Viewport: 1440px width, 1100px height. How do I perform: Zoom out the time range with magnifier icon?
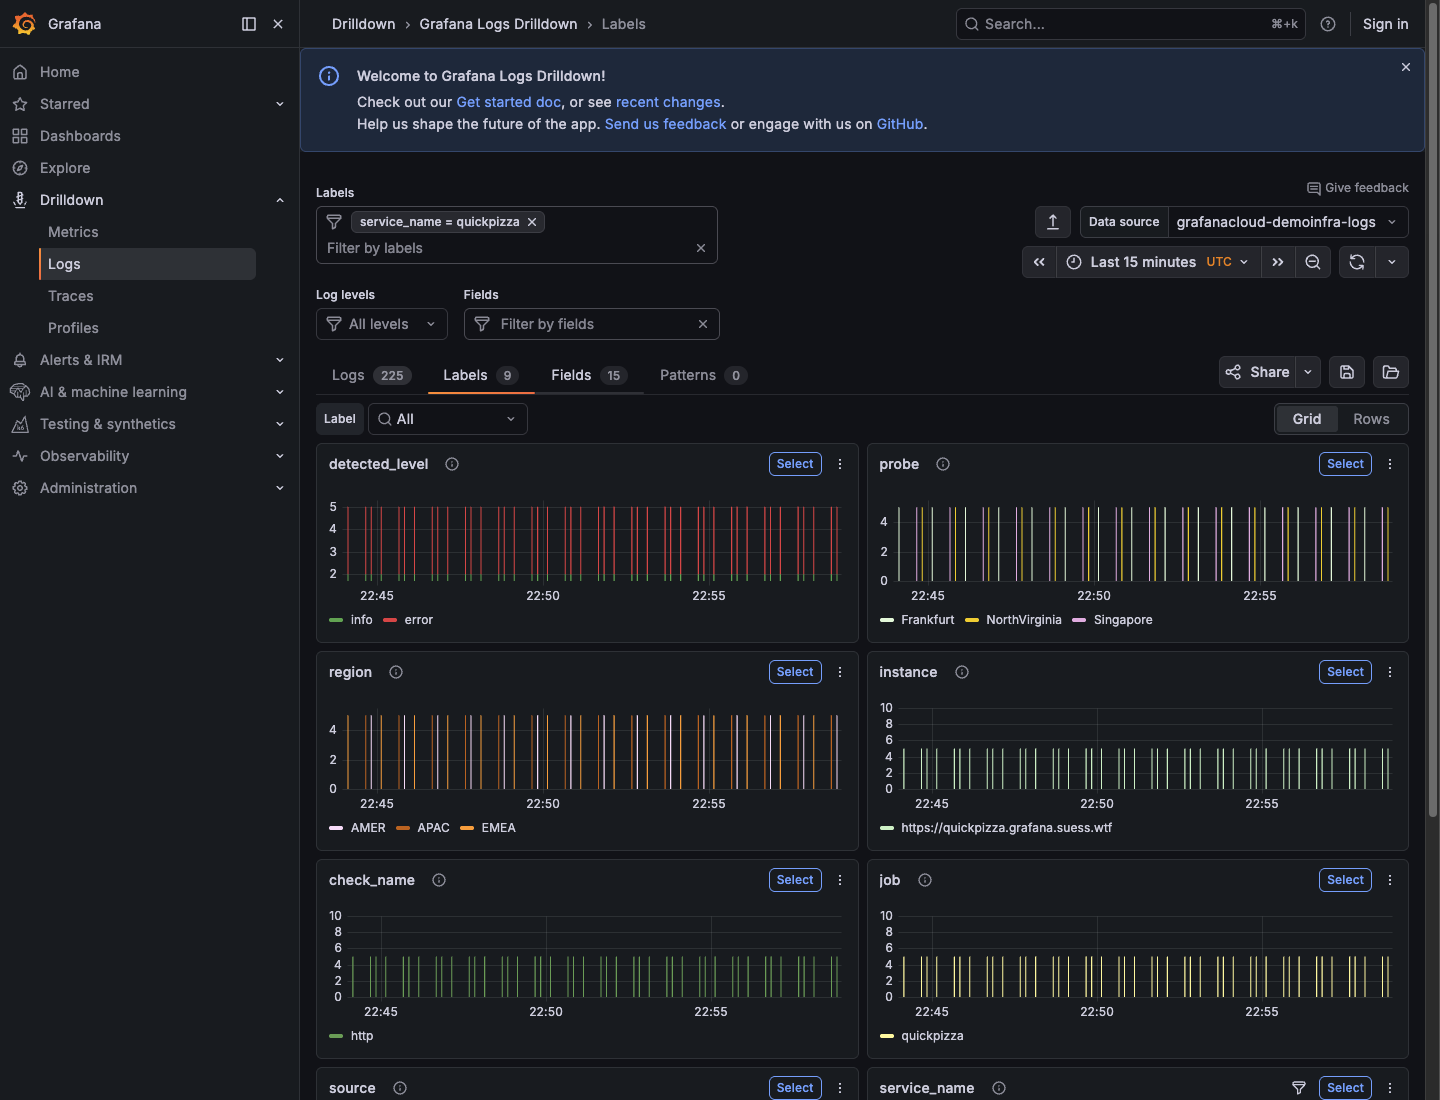click(1313, 262)
